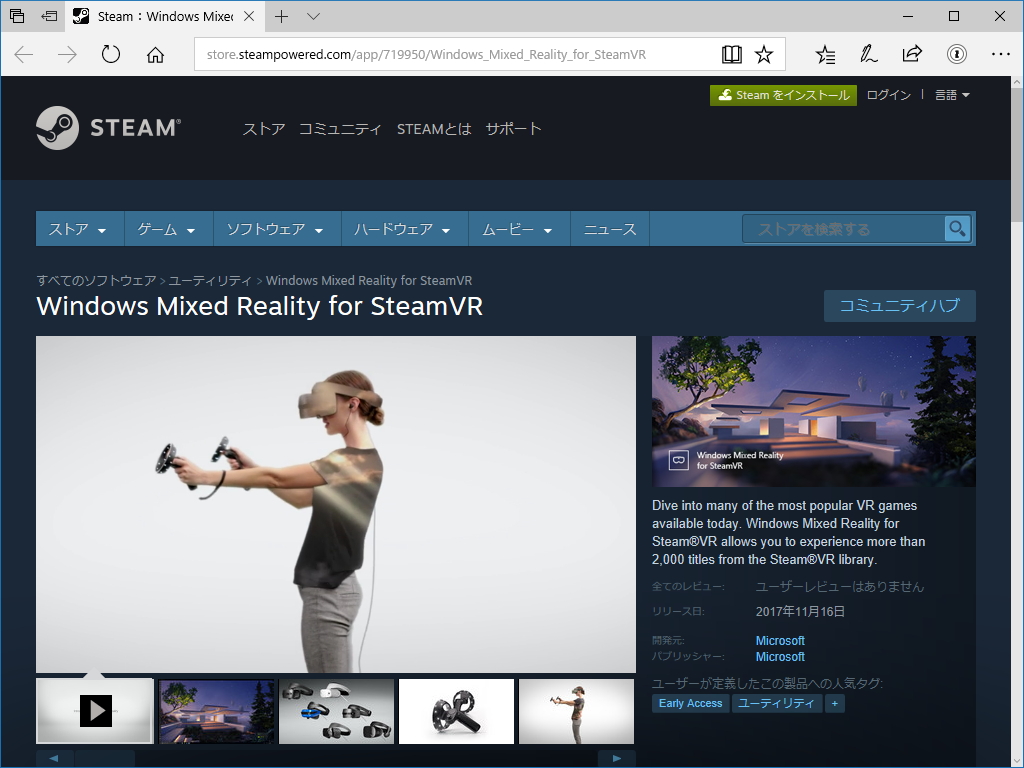Share this page using the share icon
1024x768 pixels.
click(912, 54)
